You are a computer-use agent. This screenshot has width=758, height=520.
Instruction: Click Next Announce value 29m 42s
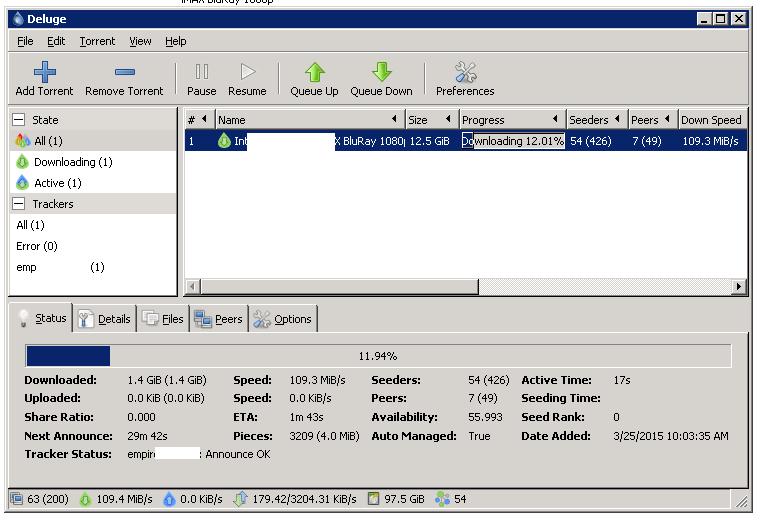coord(147,435)
